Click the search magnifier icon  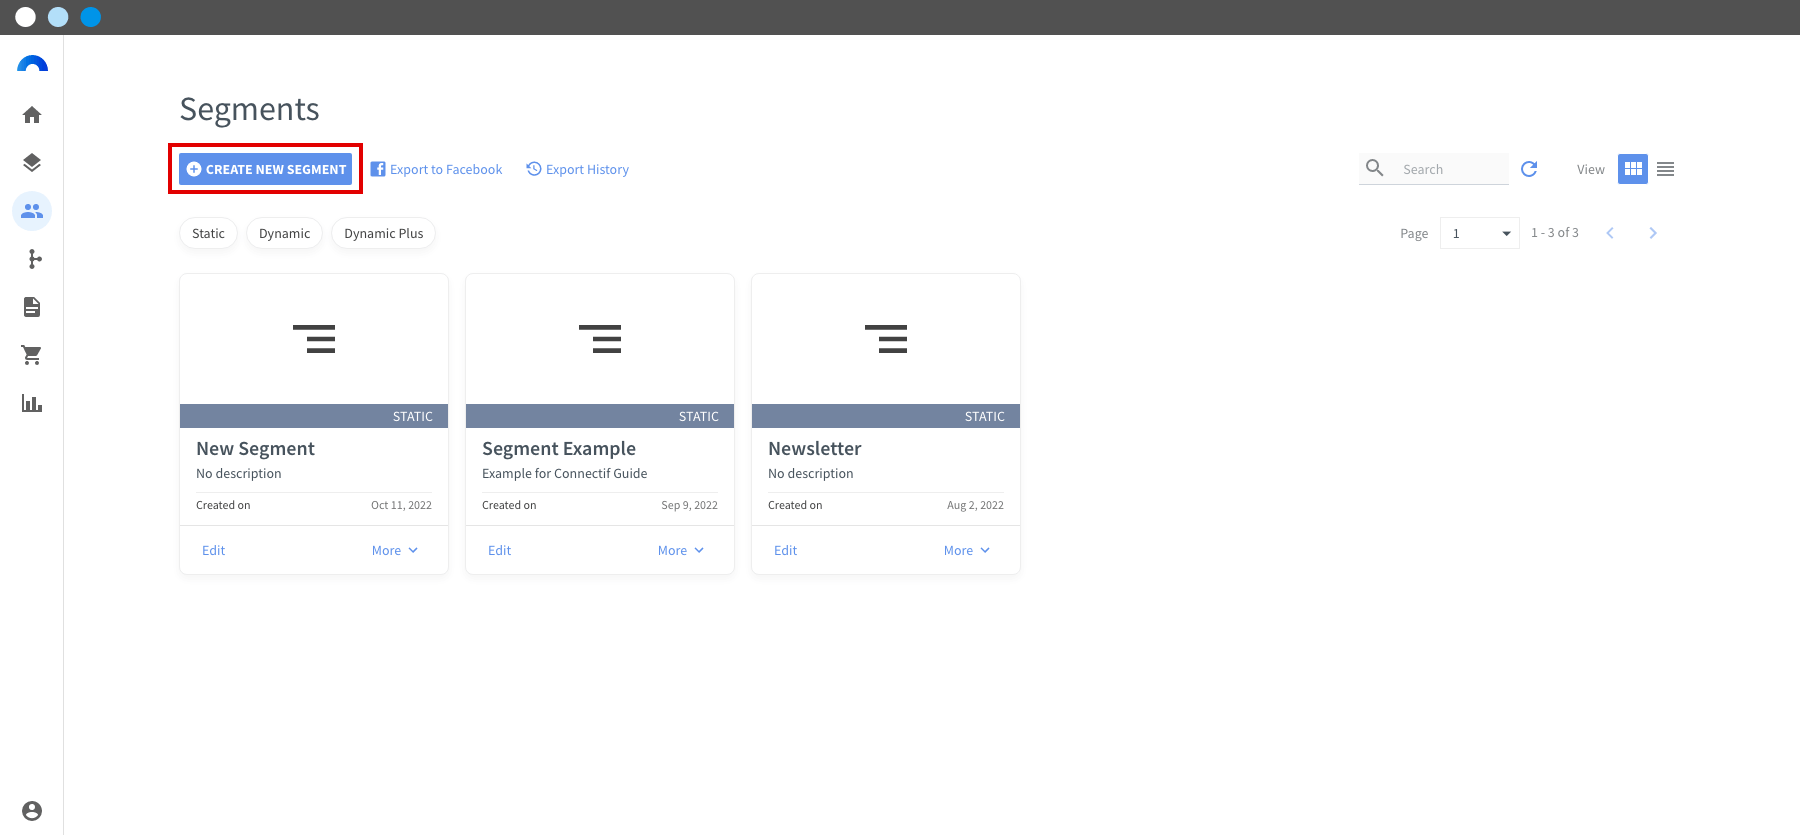(x=1375, y=168)
